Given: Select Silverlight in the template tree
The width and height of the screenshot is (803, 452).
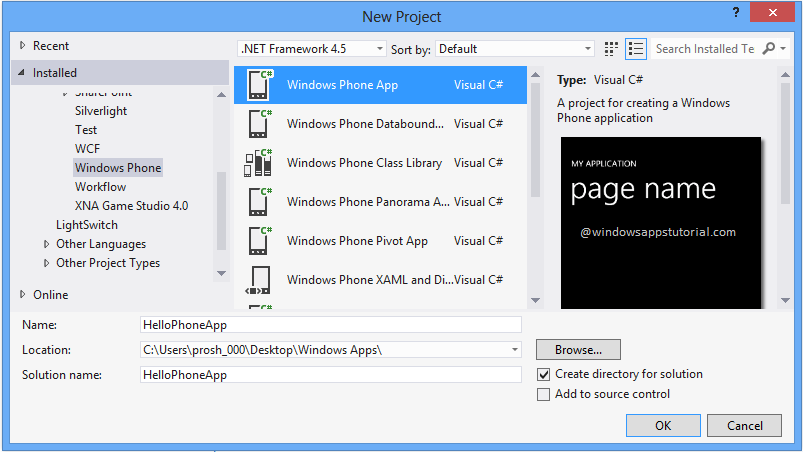Looking at the screenshot, I should coord(101,111).
